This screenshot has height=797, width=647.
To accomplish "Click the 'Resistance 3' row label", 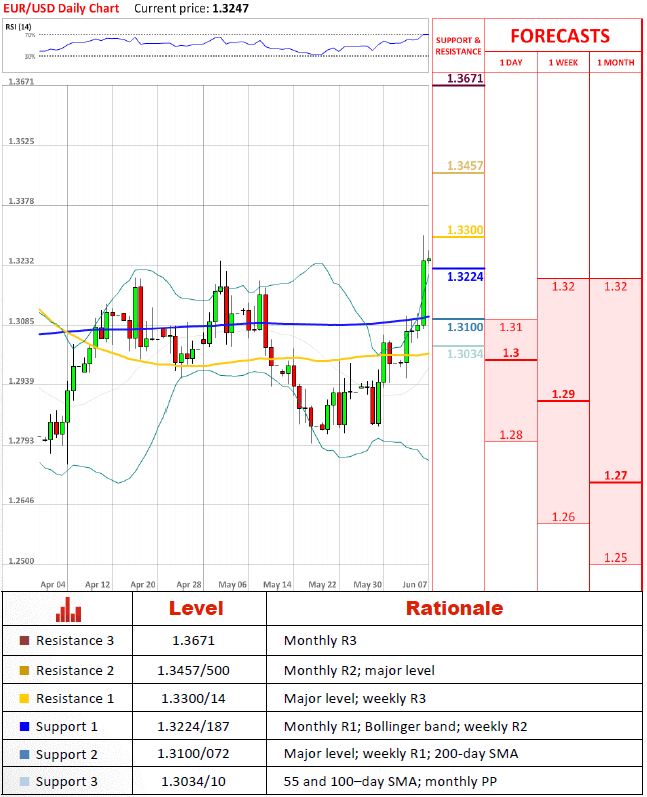I will click(x=75, y=640).
